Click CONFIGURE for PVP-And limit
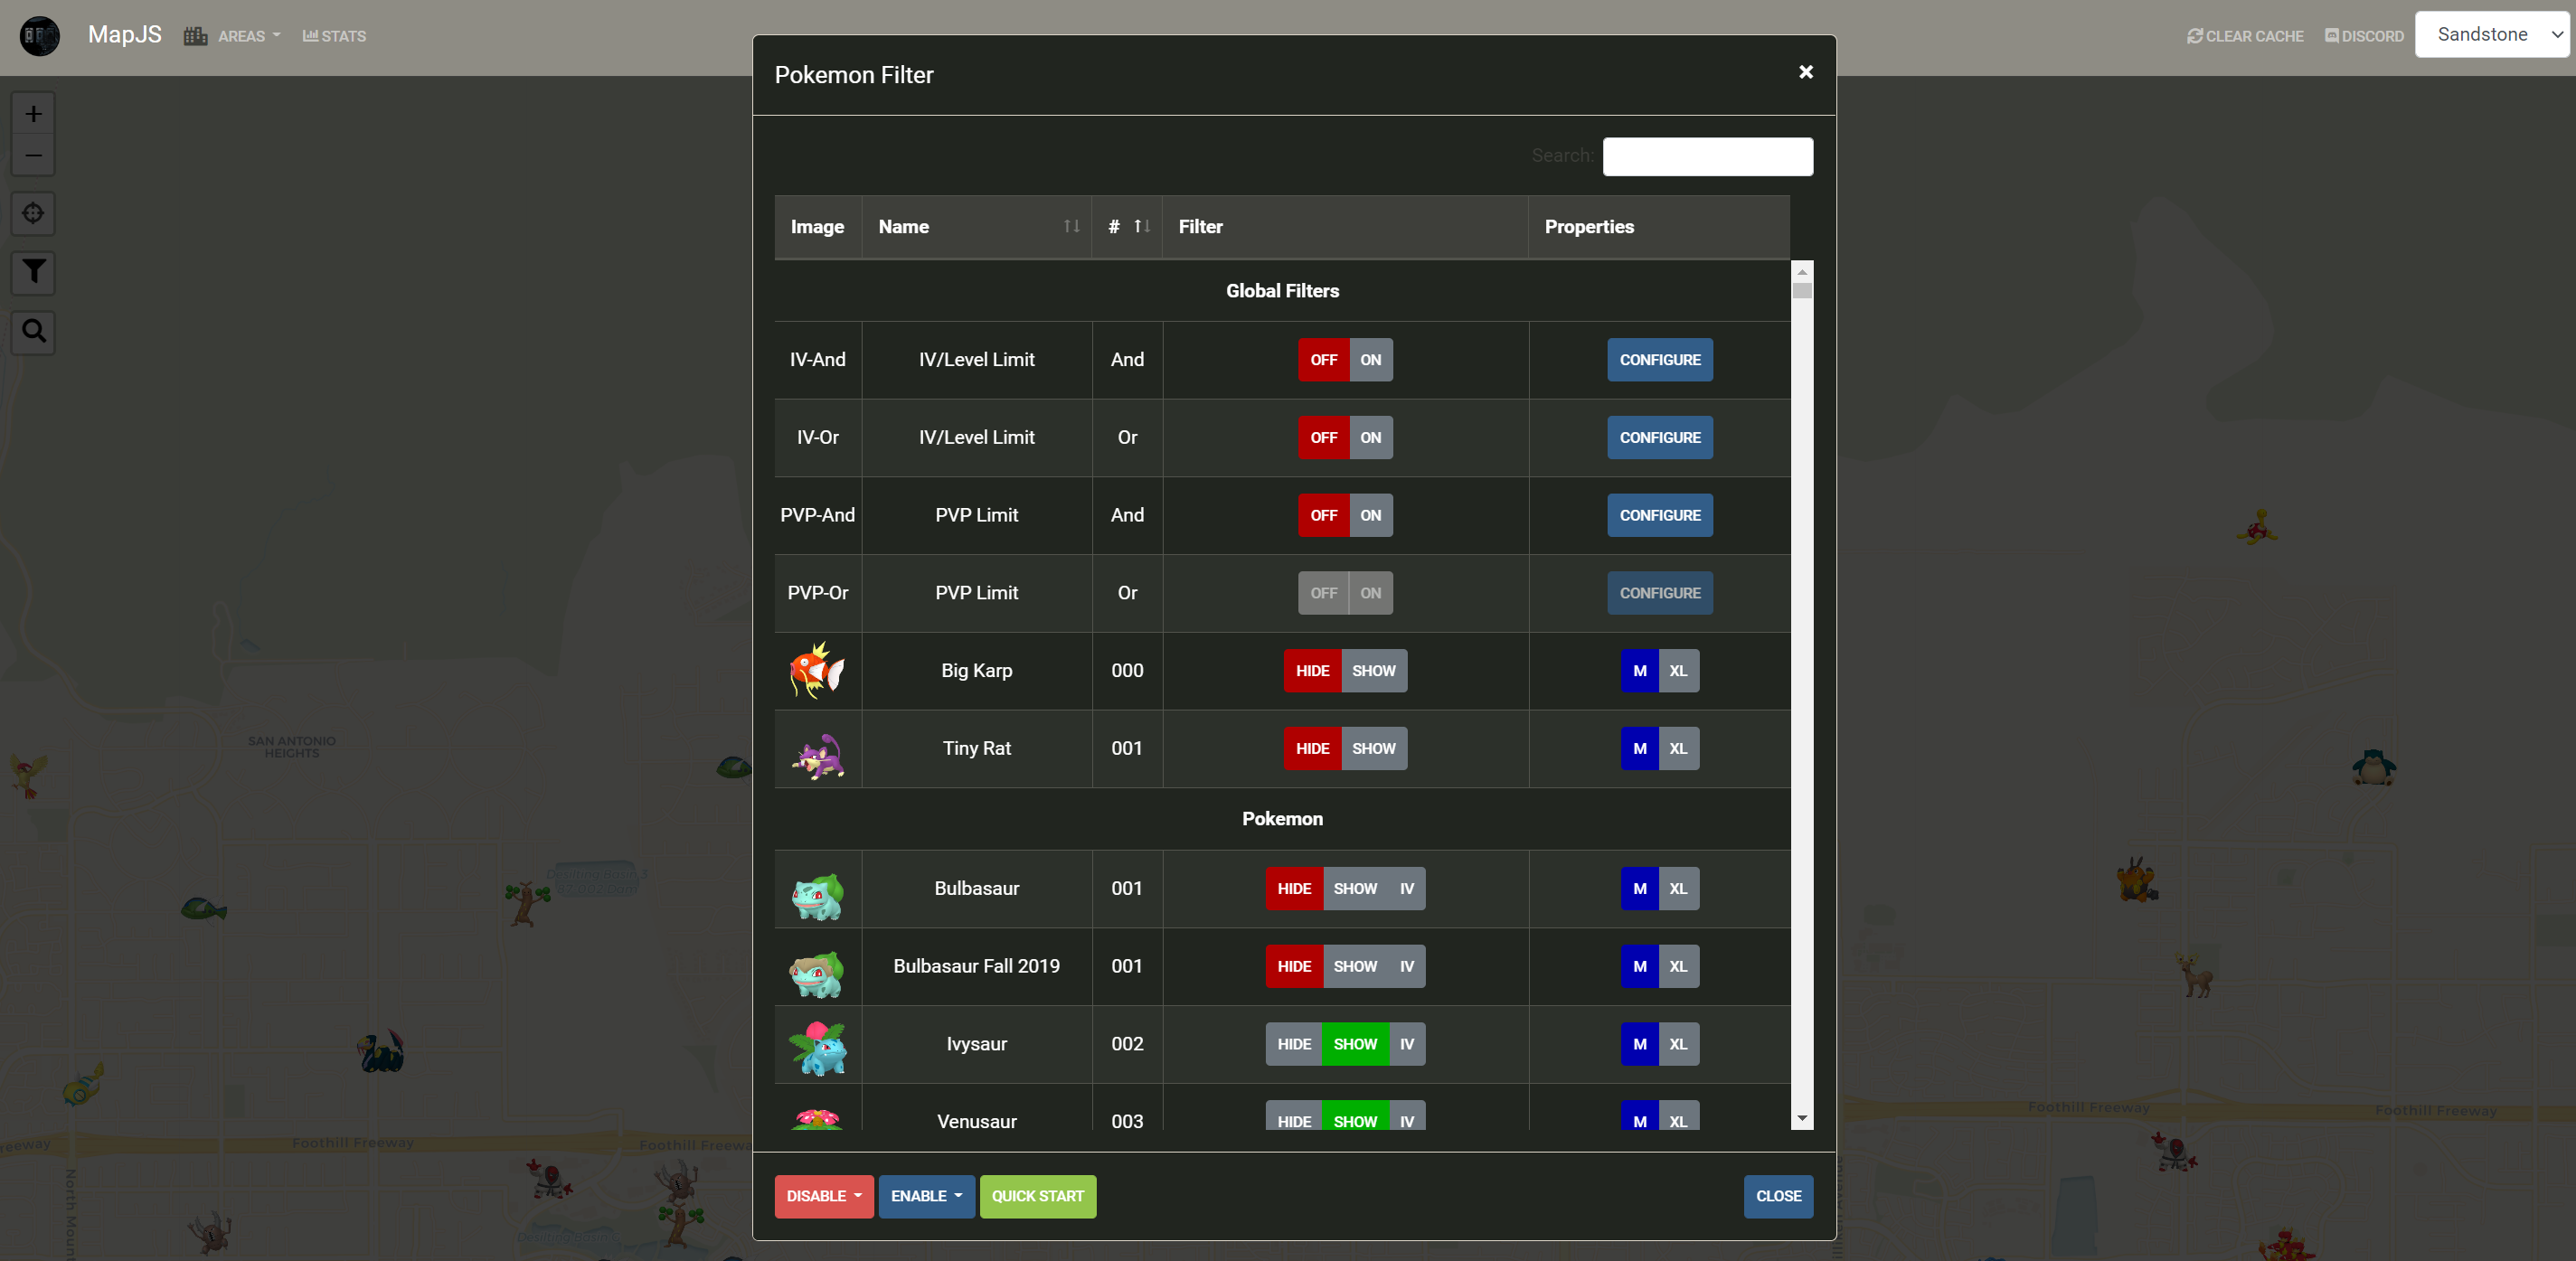The image size is (2576, 1261). click(x=1659, y=516)
